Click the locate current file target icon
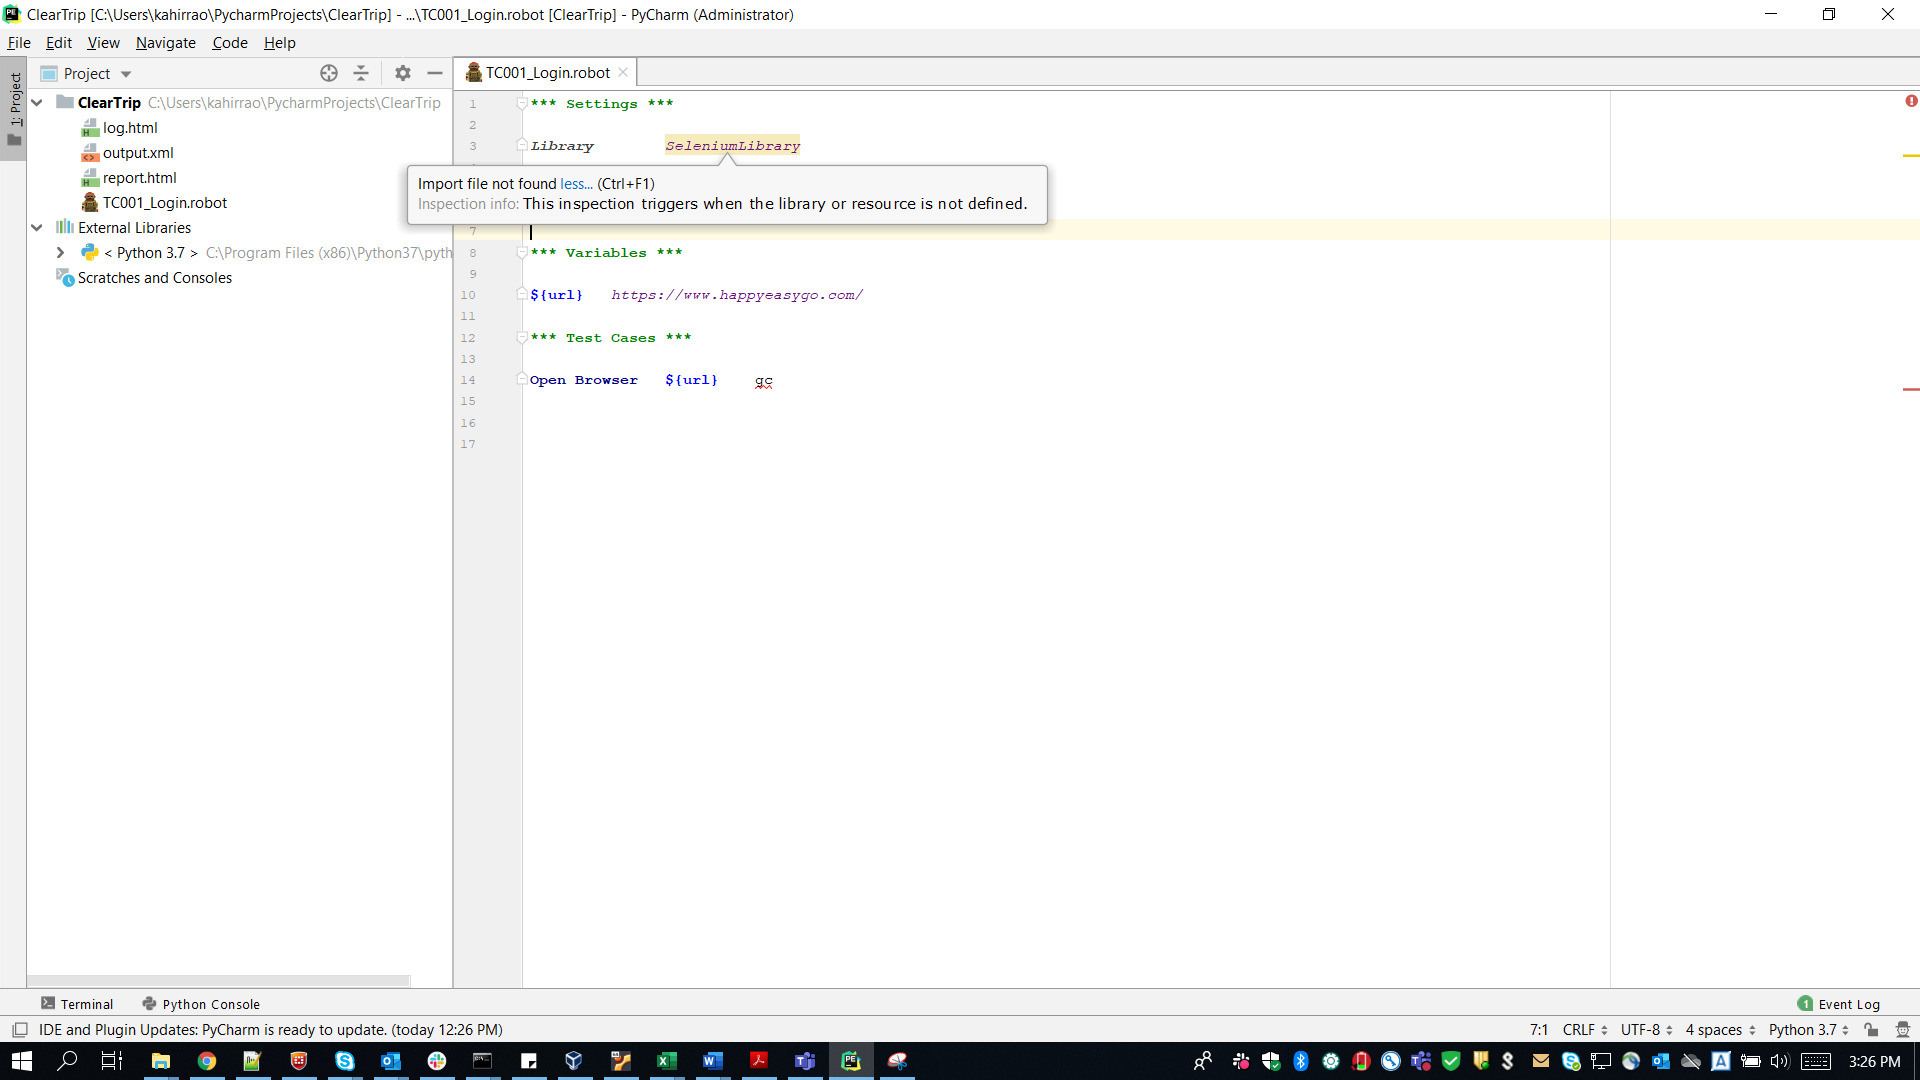1920x1080 pixels. point(329,73)
